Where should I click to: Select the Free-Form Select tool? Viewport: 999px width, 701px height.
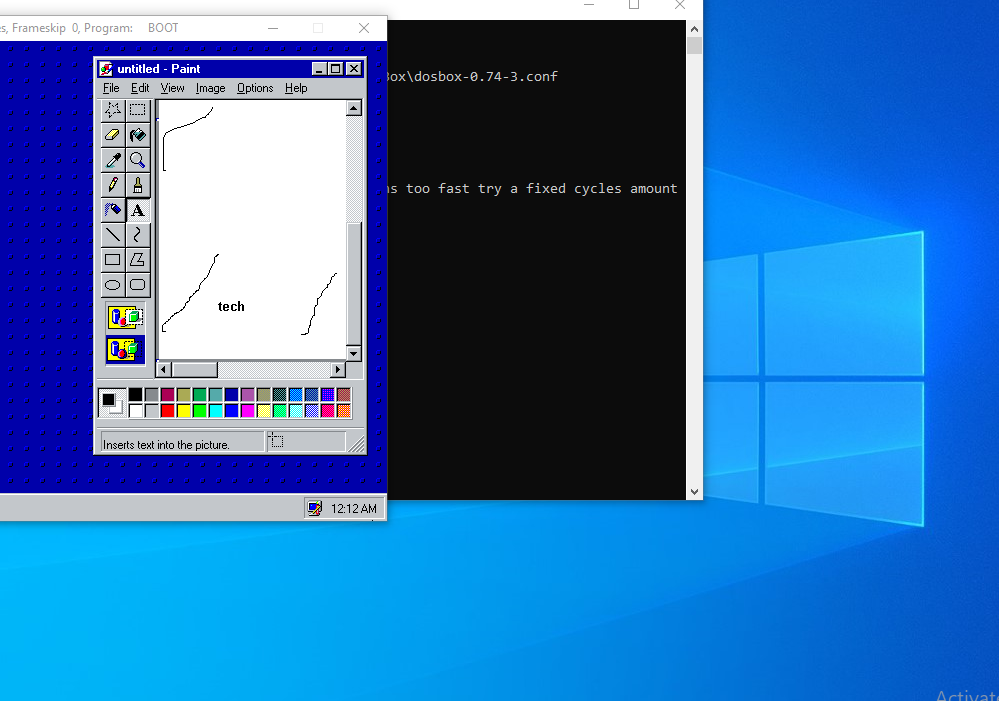click(x=113, y=110)
